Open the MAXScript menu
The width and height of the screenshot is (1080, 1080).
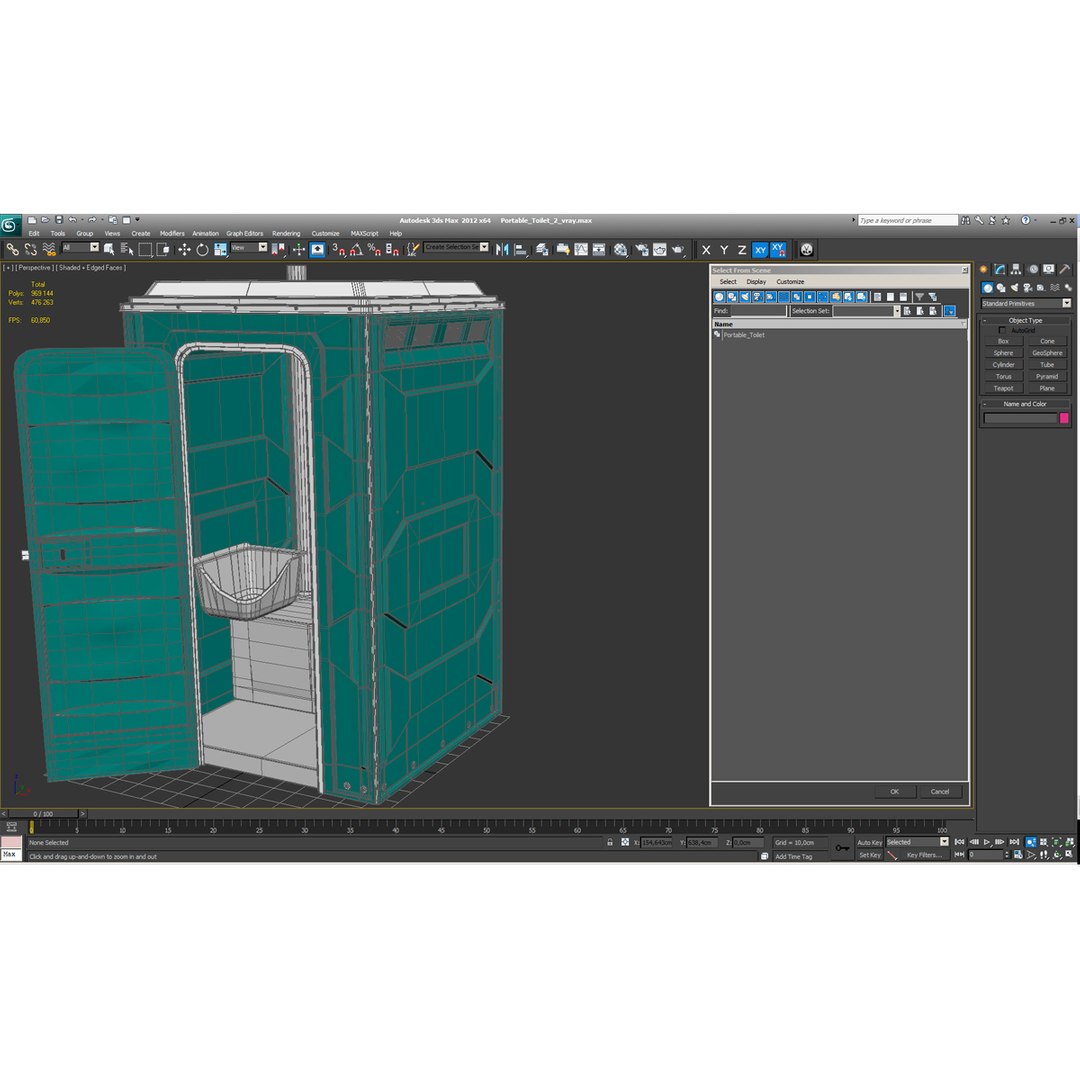point(364,233)
